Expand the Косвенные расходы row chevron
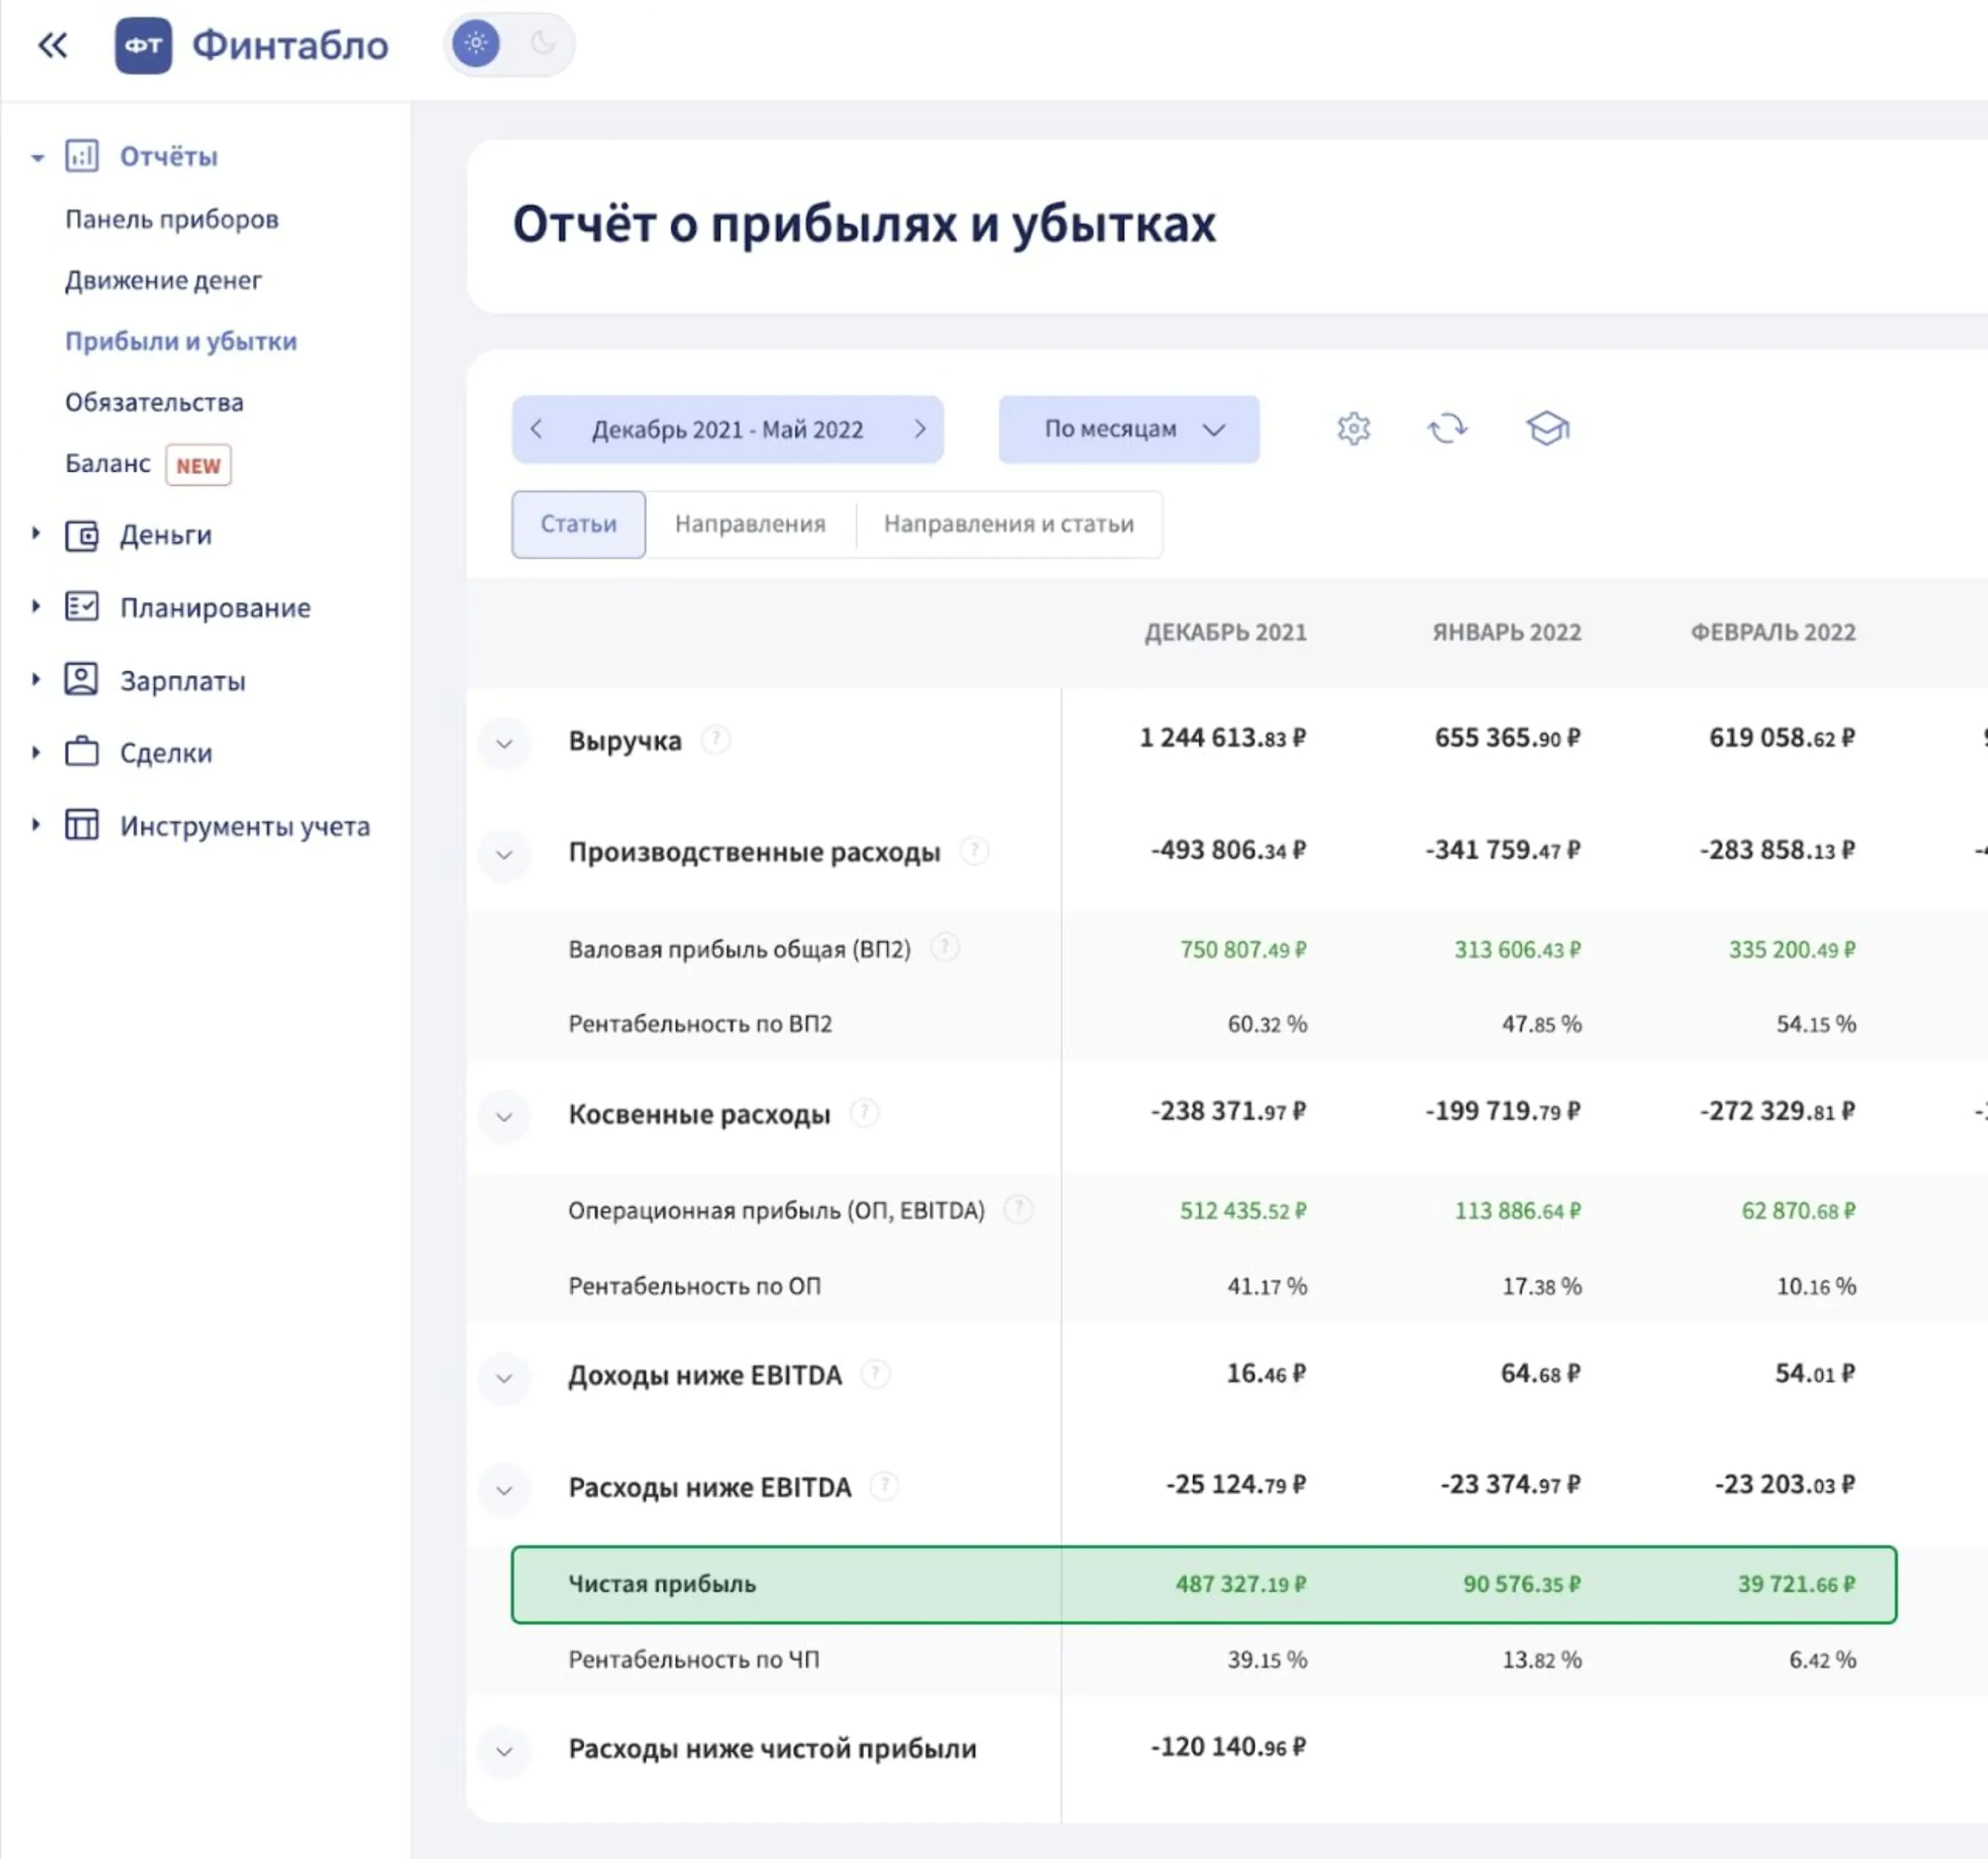The width and height of the screenshot is (1988, 1859). tap(504, 1116)
